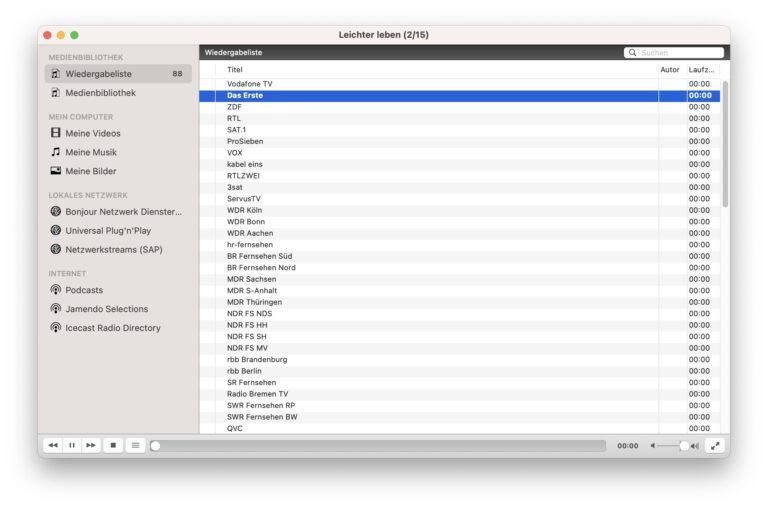Select BR Fernsehen Süd entry
768x508 pixels.
tap(459, 256)
